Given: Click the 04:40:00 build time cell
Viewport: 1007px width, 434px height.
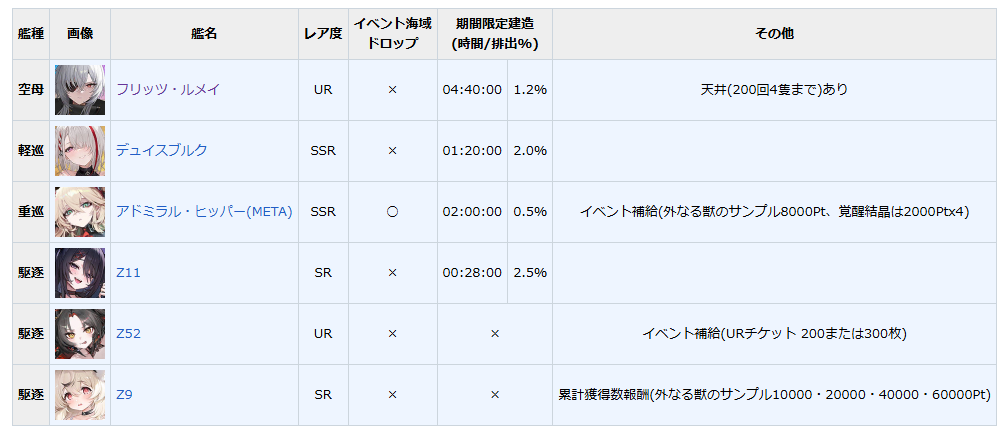Looking at the screenshot, I should click(x=472, y=90).
